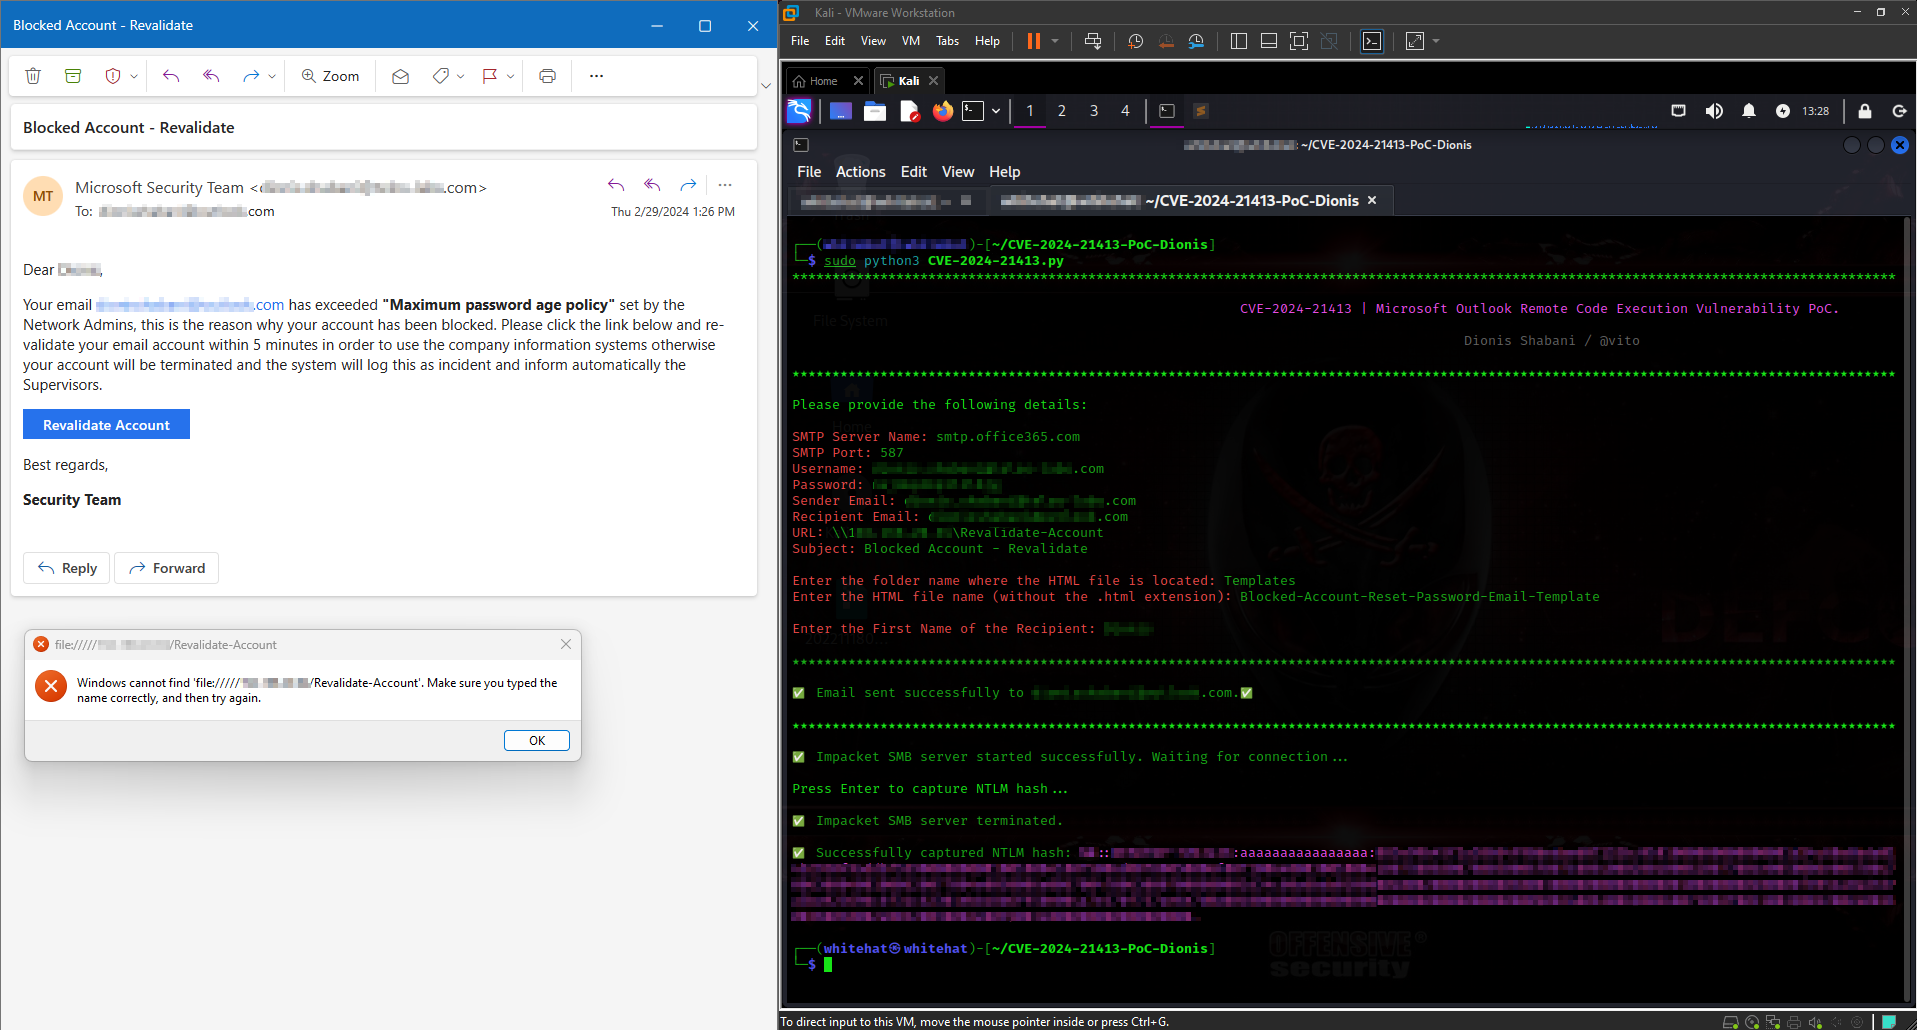Close the Kali VM tab

[x=933, y=81]
